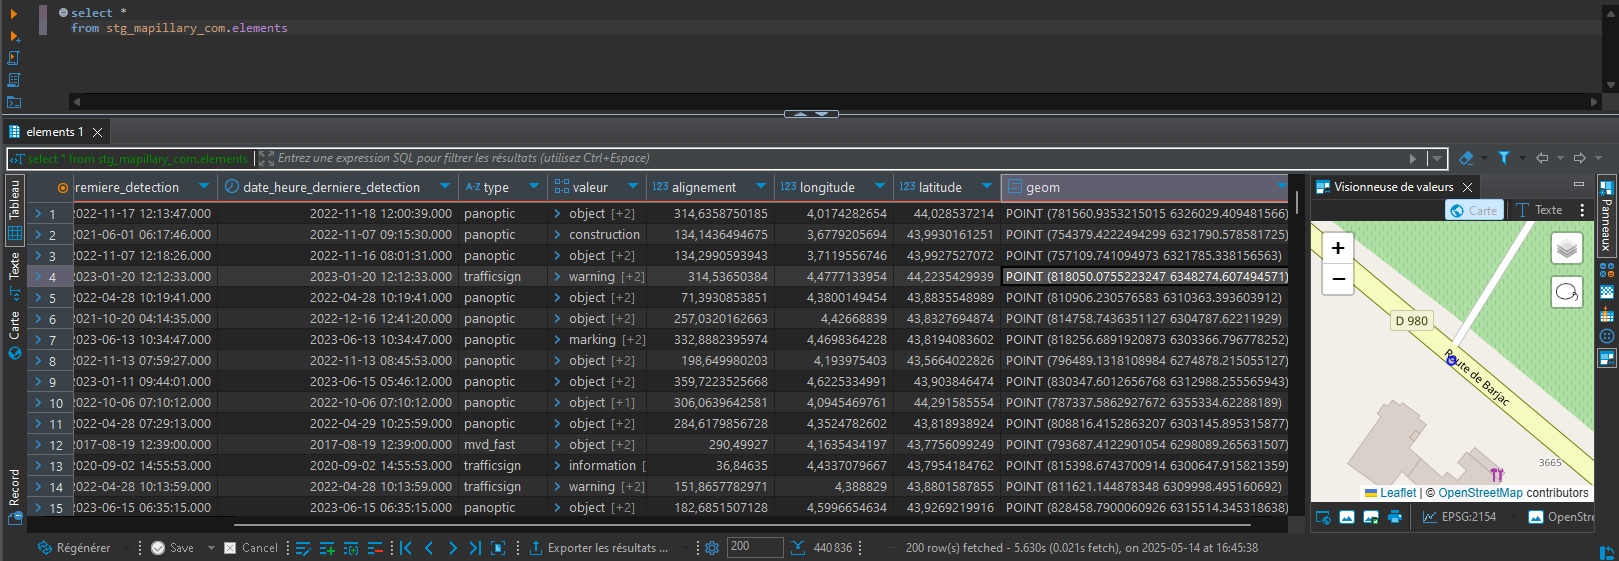Open the EPSG:2154 projection selector

(x=1460, y=517)
